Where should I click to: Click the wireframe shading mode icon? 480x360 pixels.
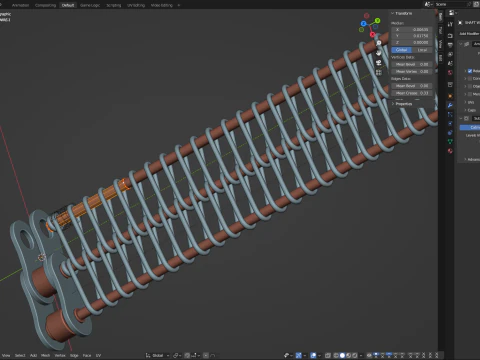(336, 355)
